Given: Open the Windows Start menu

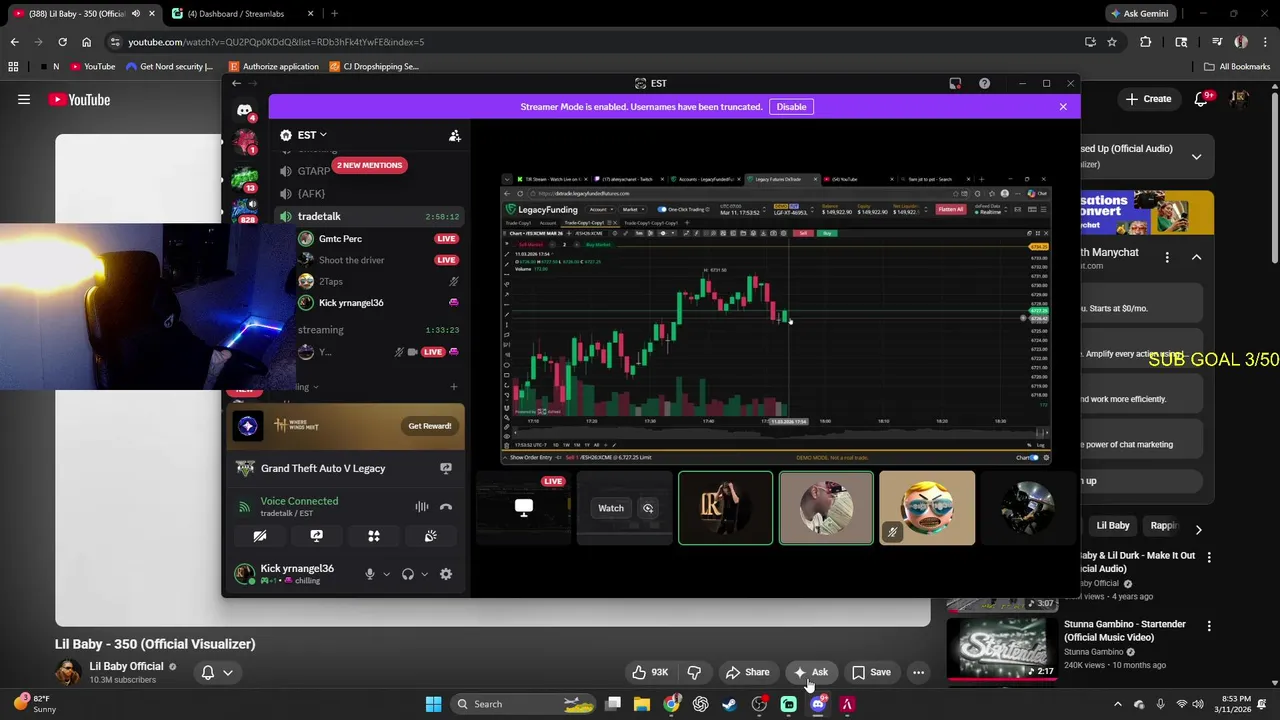Looking at the screenshot, I should pyautogui.click(x=433, y=704).
